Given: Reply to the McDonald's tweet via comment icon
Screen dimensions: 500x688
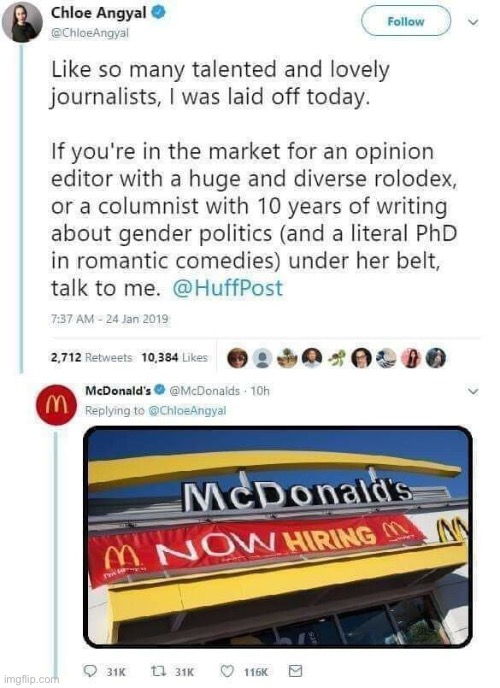Looking at the screenshot, I should click(x=90, y=670).
